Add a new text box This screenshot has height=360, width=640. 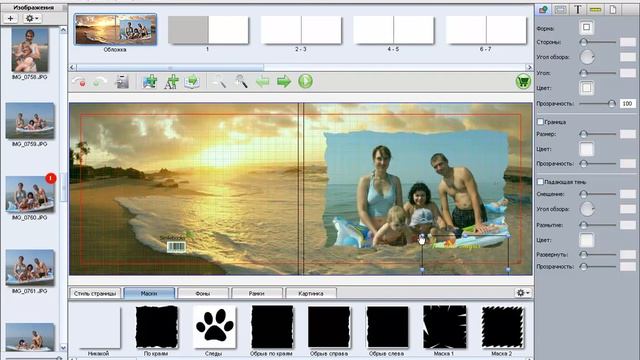pyautogui.click(x=171, y=82)
